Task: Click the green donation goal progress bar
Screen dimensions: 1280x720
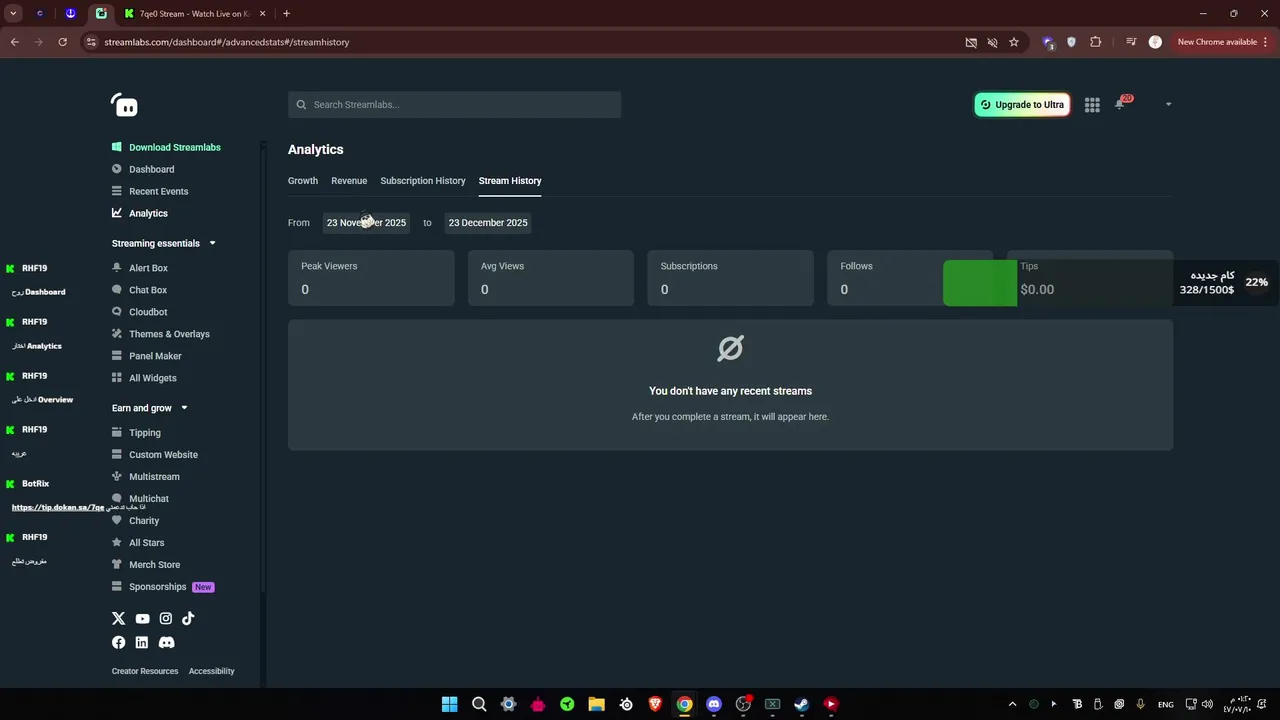Action: tap(980, 283)
